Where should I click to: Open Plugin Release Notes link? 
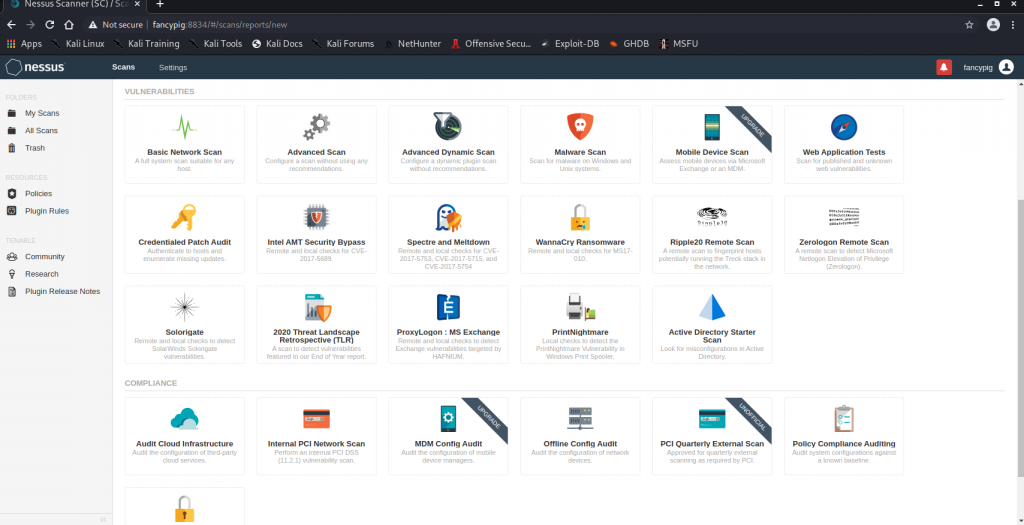coord(63,291)
